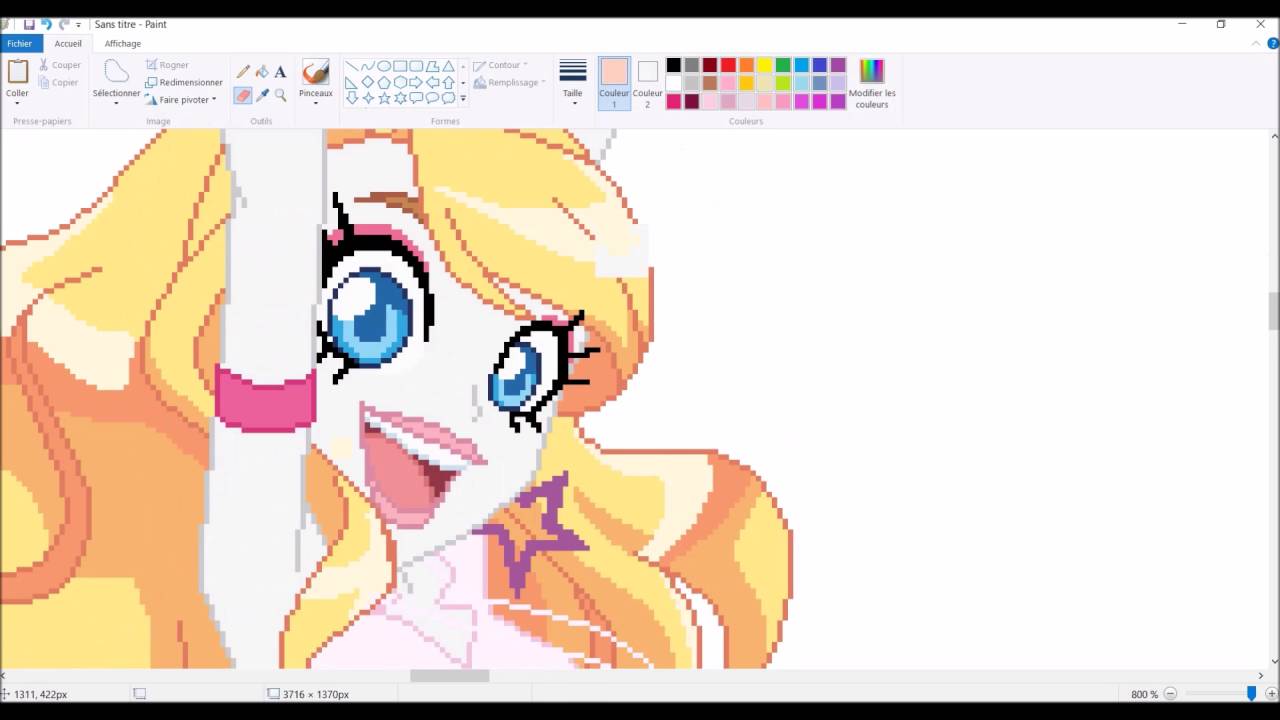Click the Couper button
The height and width of the screenshot is (720, 1280).
click(x=59, y=65)
